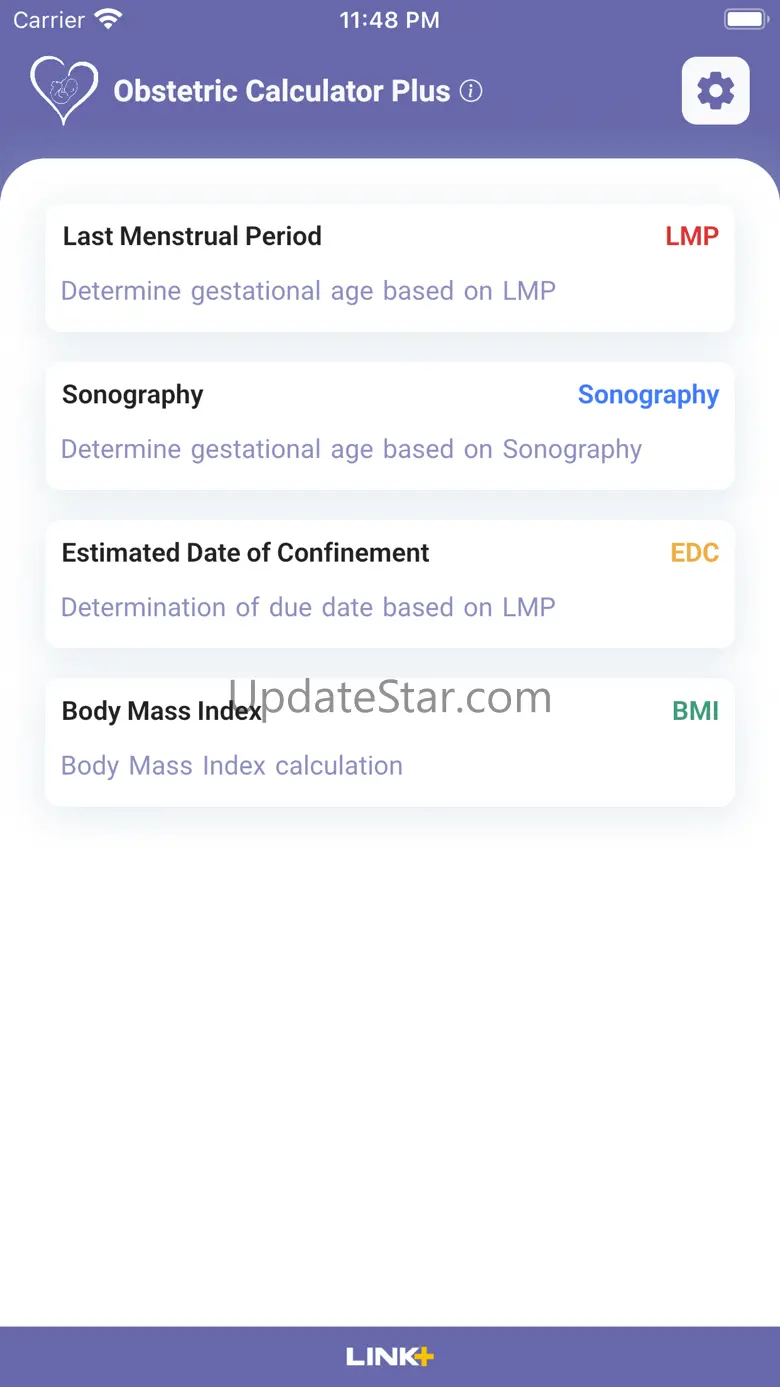This screenshot has width=780, height=1387.
Task: Open settings via the gear icon
Action: 715,91
